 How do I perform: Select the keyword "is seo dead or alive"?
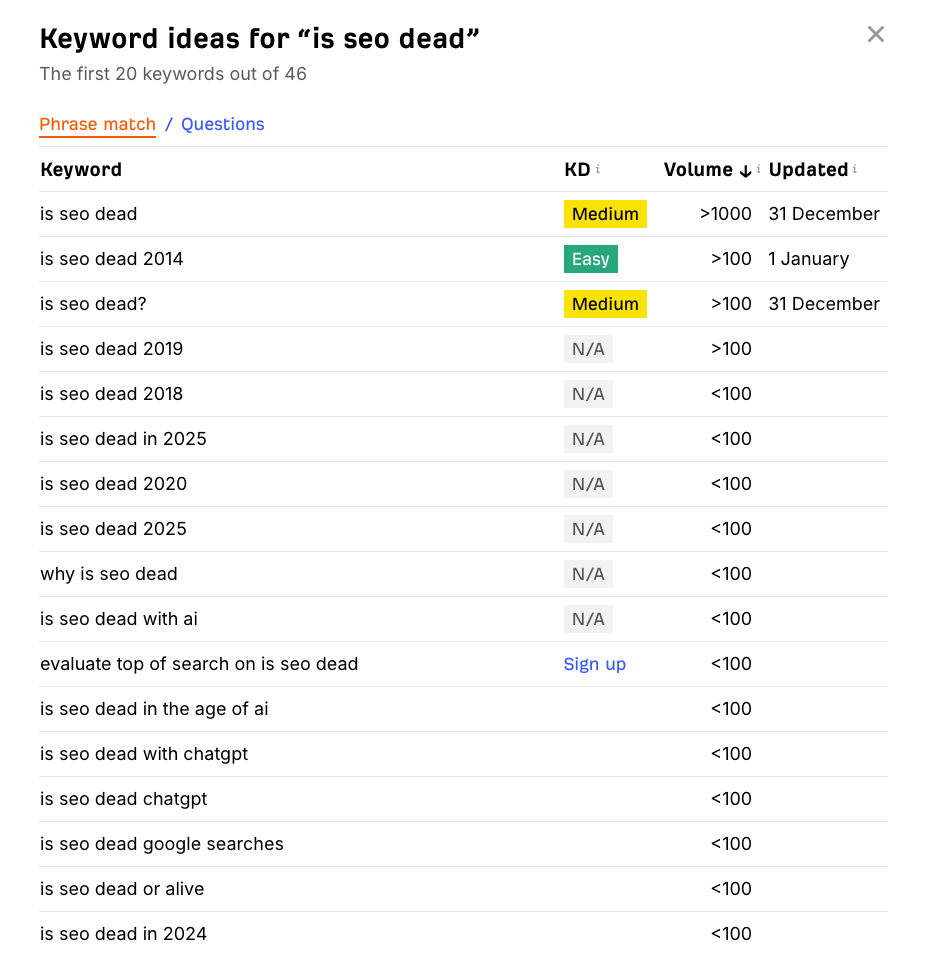[x=121, y=888]
